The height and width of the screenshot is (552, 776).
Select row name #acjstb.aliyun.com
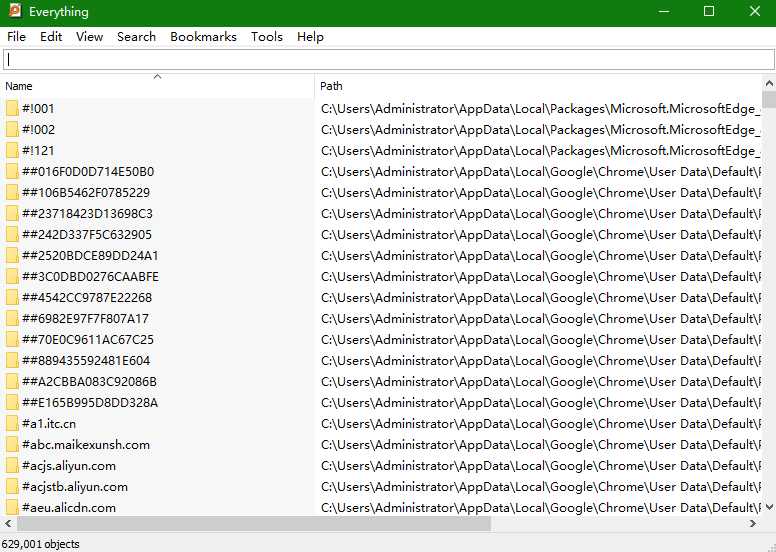point(75,487)
